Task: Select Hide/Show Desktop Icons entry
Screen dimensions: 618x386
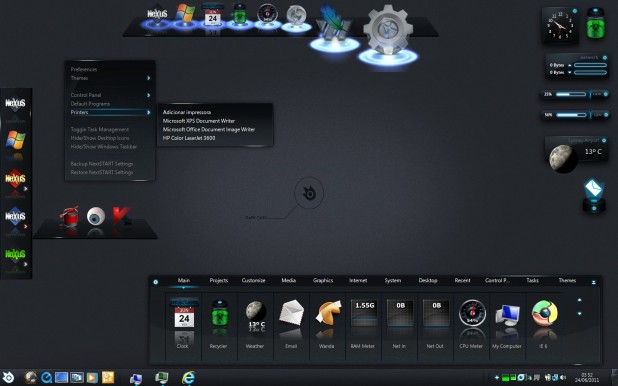Action: click(100, 138)
